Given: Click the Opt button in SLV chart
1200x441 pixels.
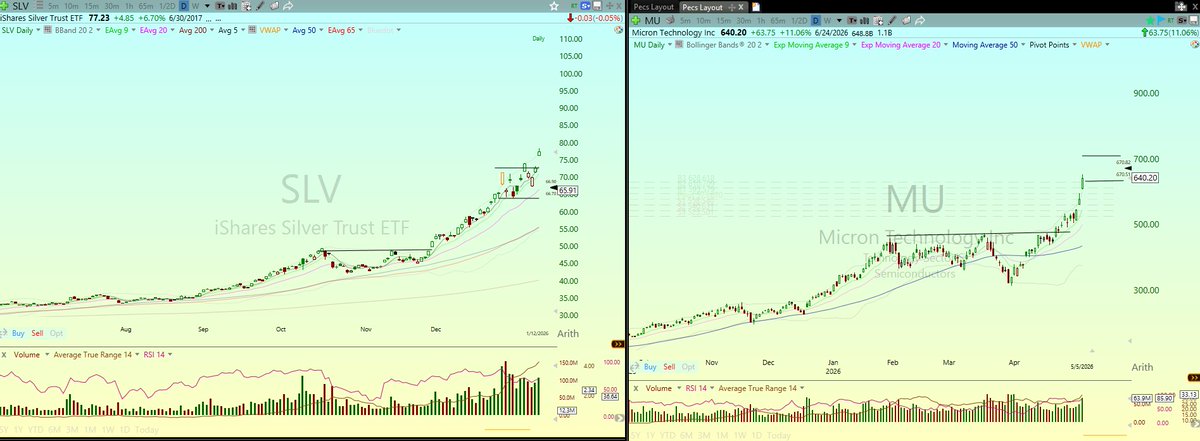Looking at the screenshot, I should click(56, 333).
